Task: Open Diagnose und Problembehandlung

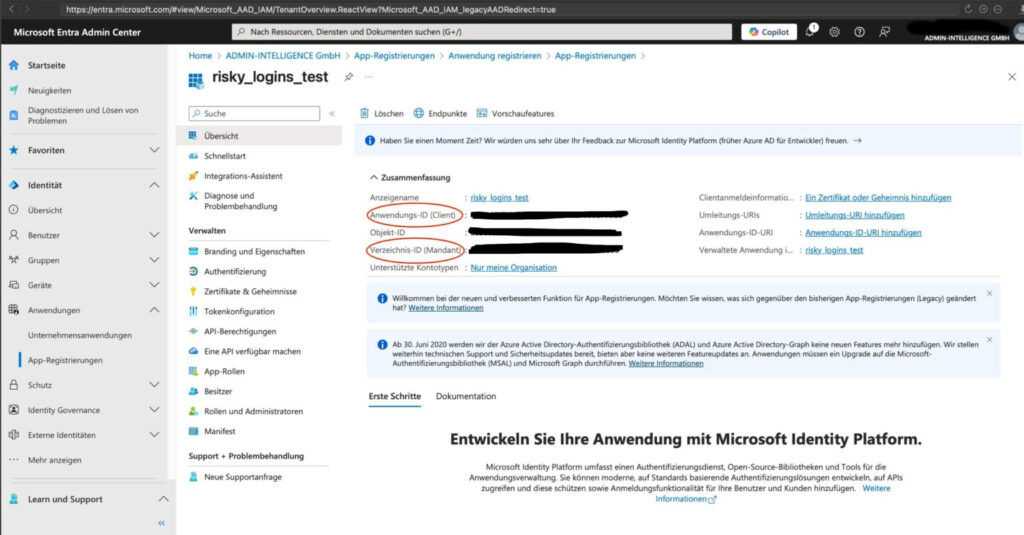Action: [240, 201]
